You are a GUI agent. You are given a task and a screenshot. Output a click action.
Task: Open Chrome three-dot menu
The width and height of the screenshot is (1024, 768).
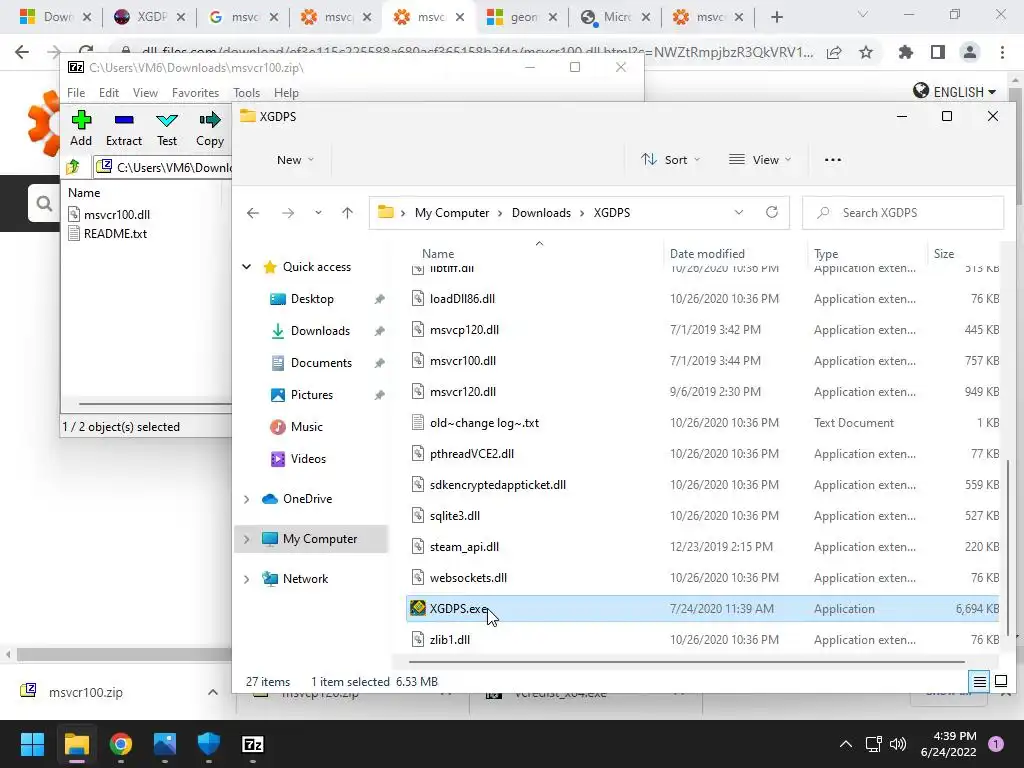1002,52
